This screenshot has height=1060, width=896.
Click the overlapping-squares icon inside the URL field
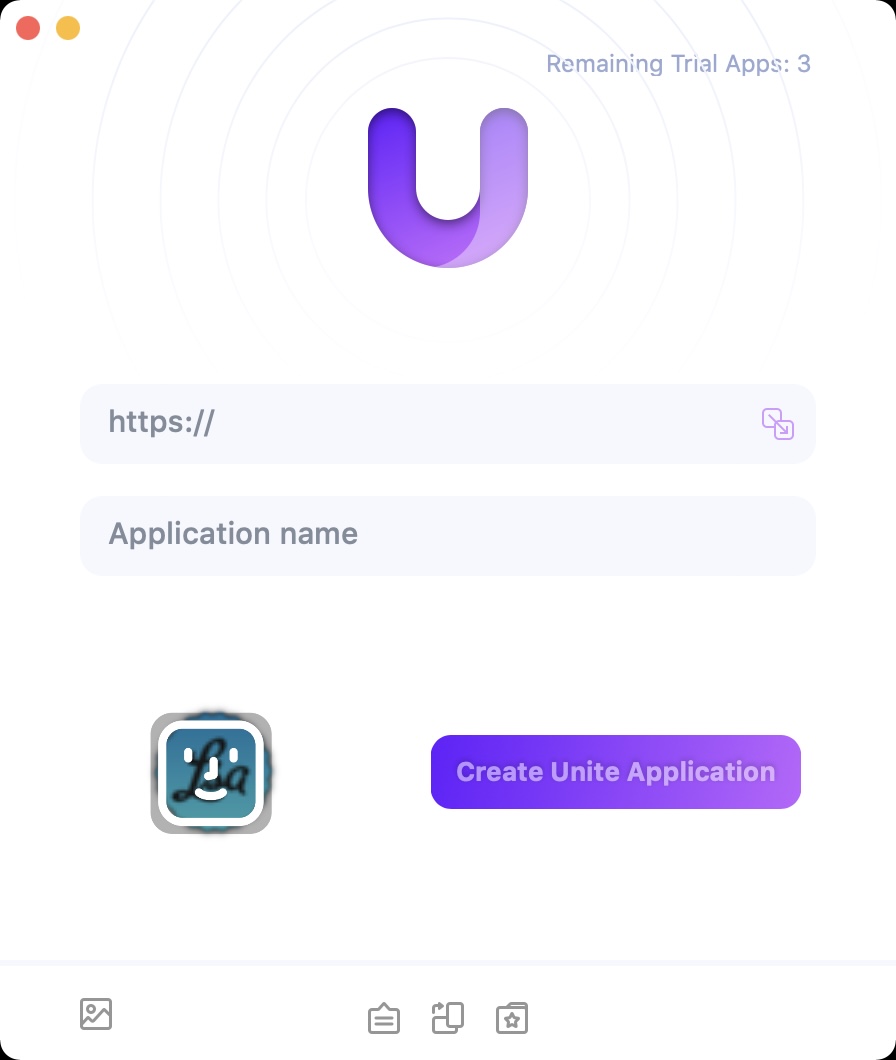pos(778,424)
